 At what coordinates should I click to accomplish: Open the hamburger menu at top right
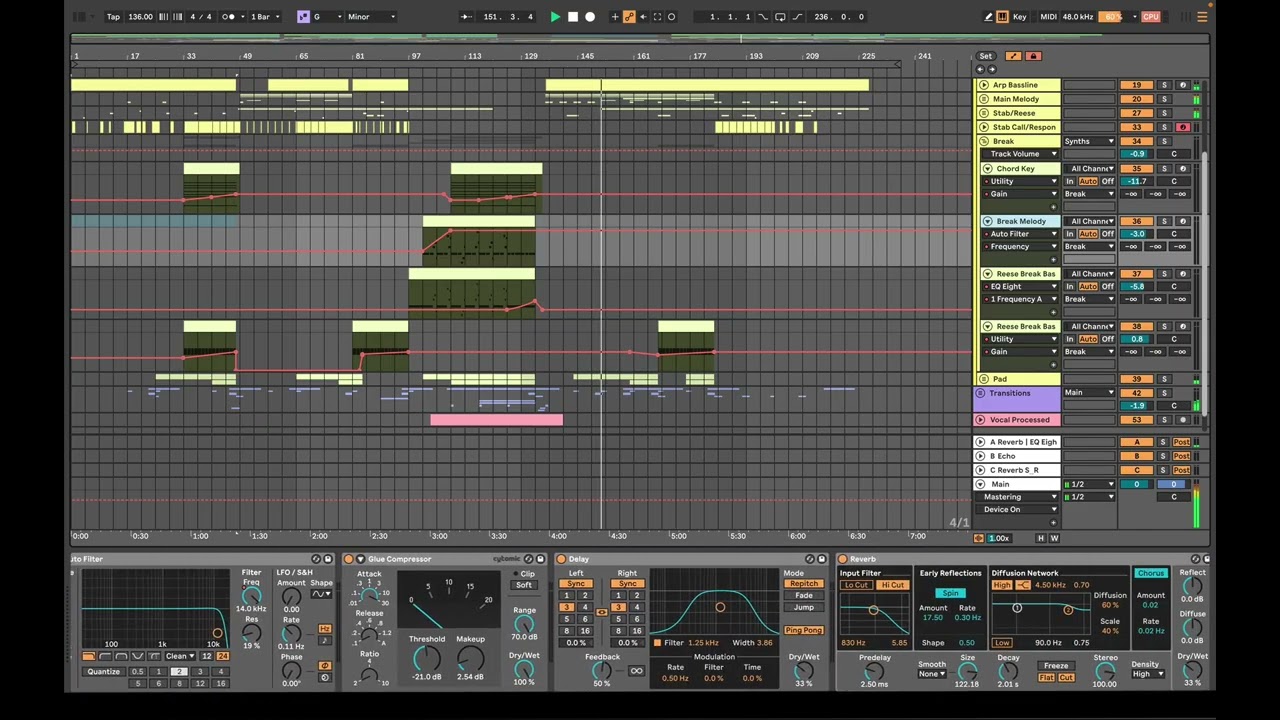1203,17
